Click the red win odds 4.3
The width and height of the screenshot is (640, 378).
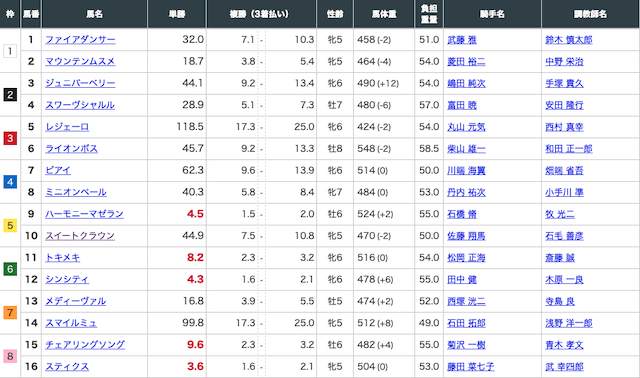pos(195,279)
